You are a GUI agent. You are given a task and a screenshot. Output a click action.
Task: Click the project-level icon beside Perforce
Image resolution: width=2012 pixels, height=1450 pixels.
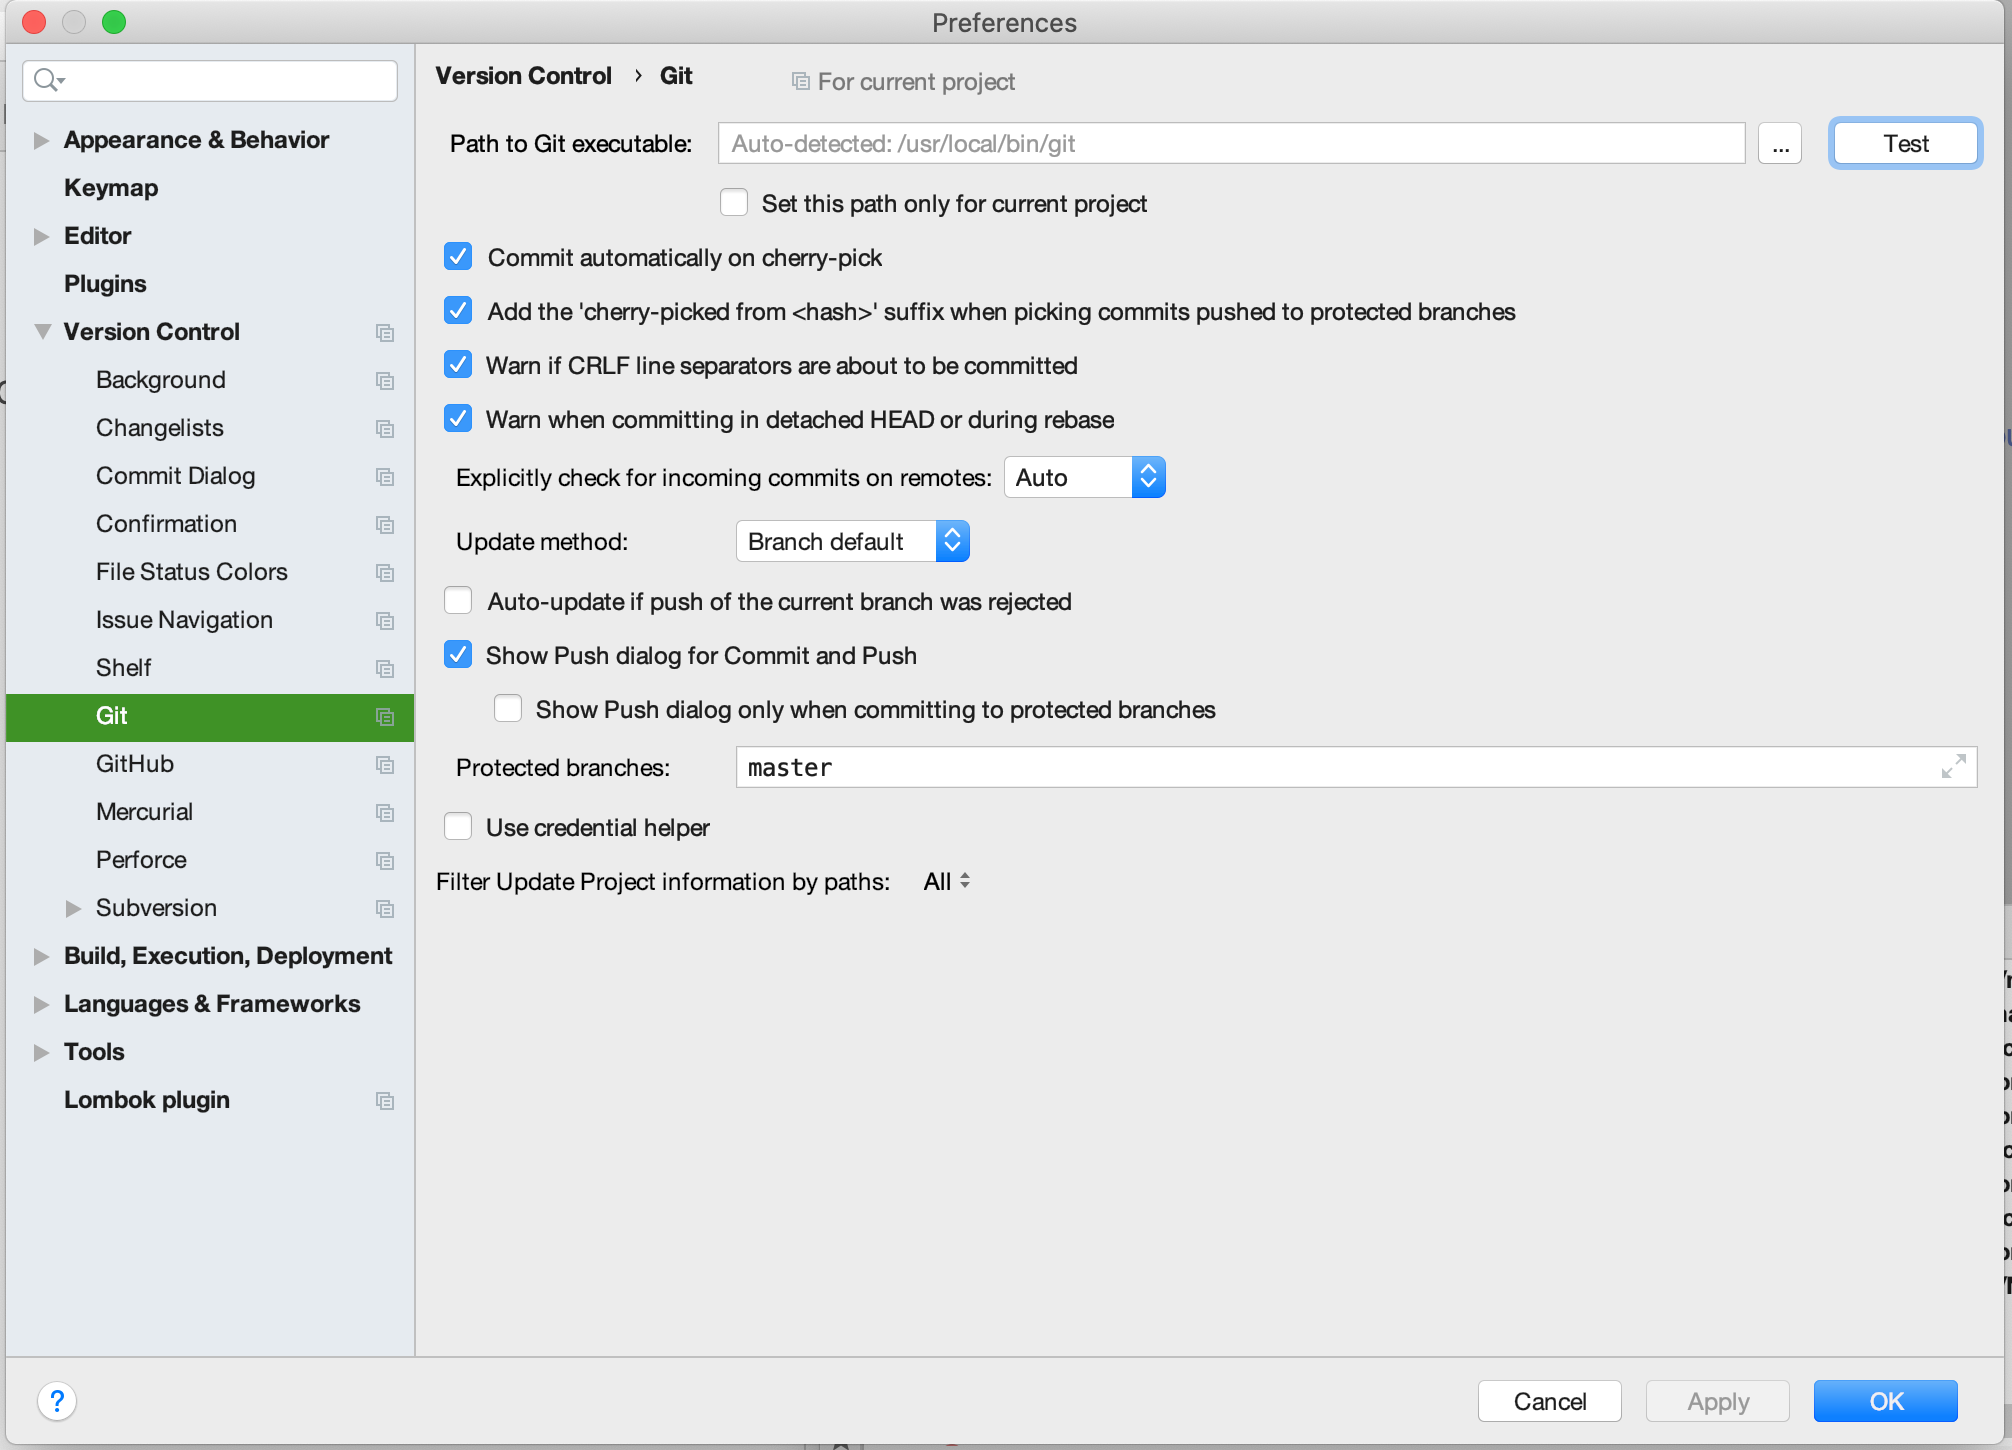(385, 861)
